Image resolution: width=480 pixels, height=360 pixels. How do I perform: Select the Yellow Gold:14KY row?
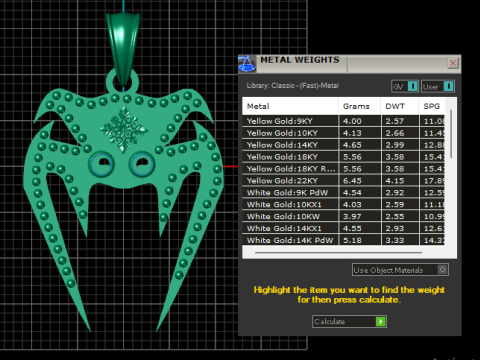[344, 145]
